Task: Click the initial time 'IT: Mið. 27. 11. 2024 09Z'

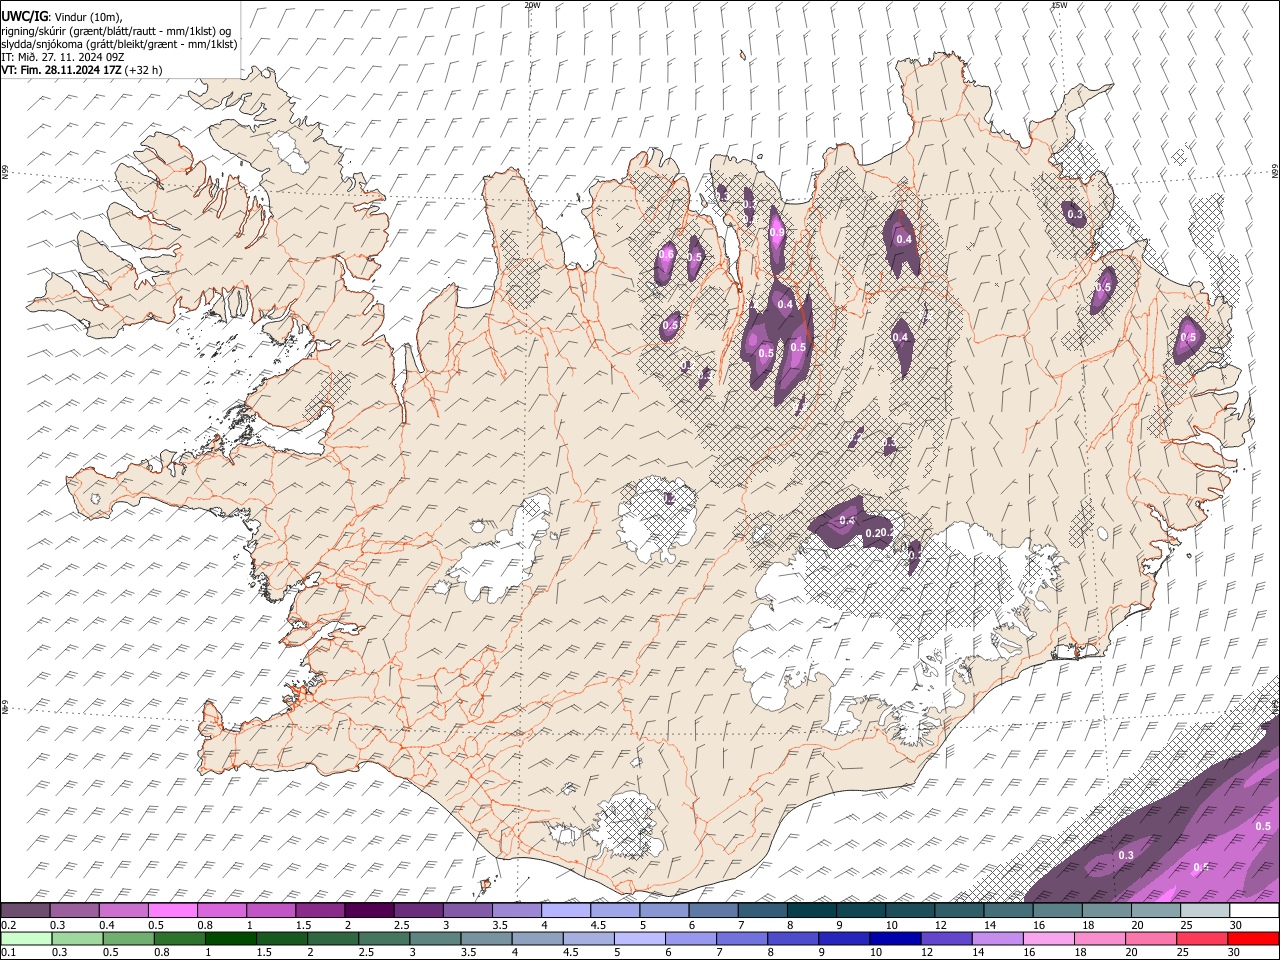Action: pyautogui.click(x=62, y=57)
